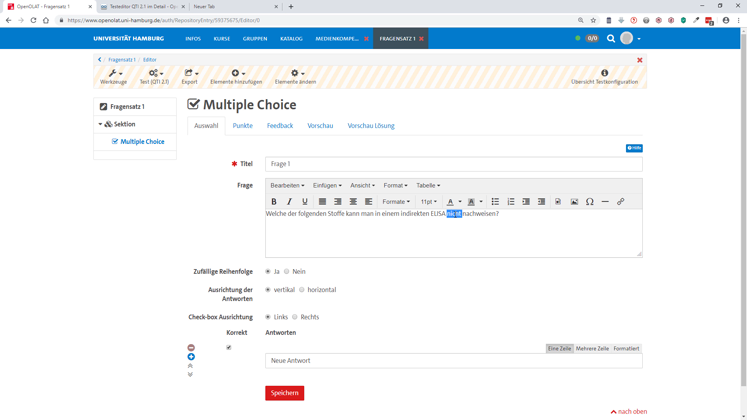Set answer alignment to horizontal
Image resolution: width=747 pixels, height=420 pixels.
[x=302, y=290]
